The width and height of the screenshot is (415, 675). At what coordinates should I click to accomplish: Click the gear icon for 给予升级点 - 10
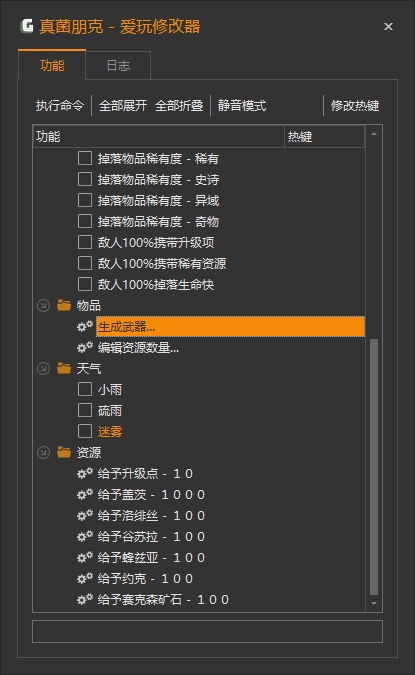pyautogui.click(x=85, y=473)
